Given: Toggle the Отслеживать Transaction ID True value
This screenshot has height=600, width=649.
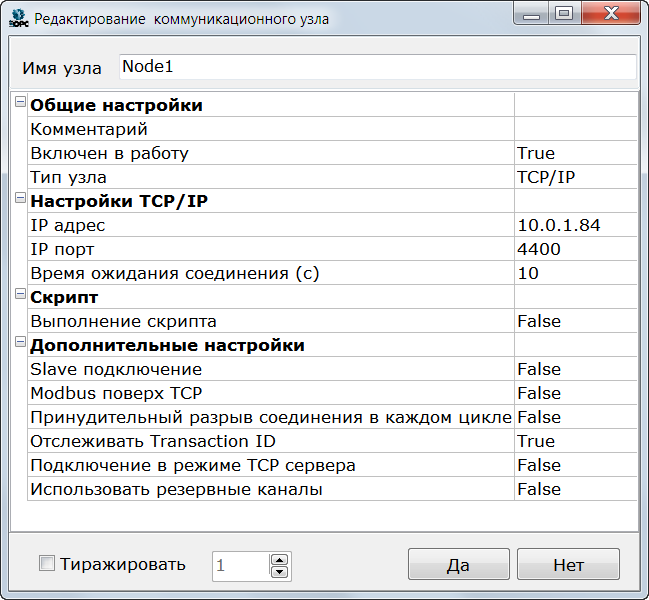Looking at the screenshot, I should click(576, 441).
